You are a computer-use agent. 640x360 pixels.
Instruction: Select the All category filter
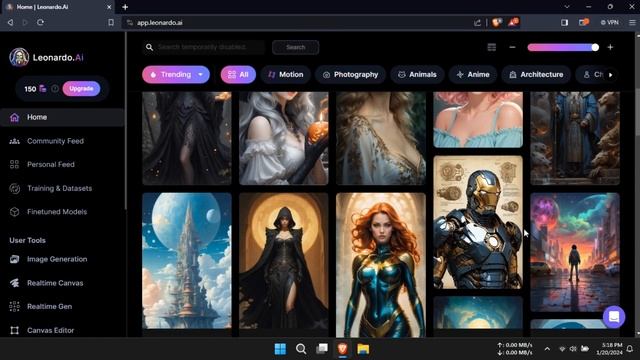coord(238,75)
